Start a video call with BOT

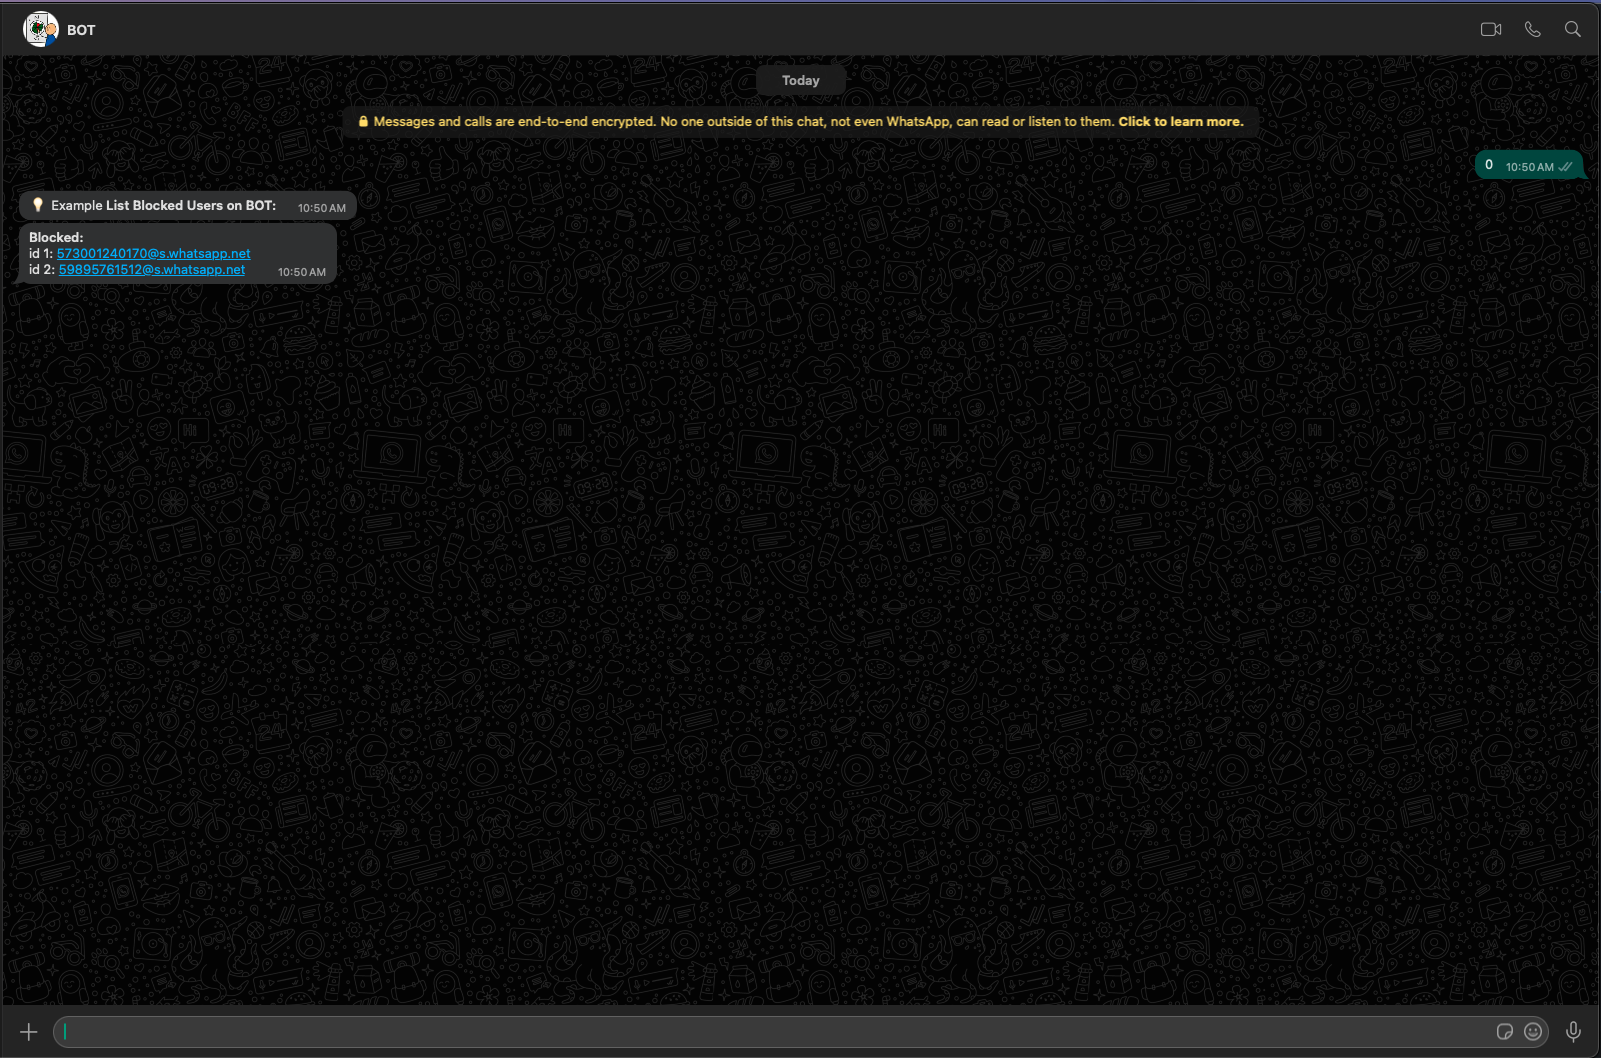point(1491,29)
